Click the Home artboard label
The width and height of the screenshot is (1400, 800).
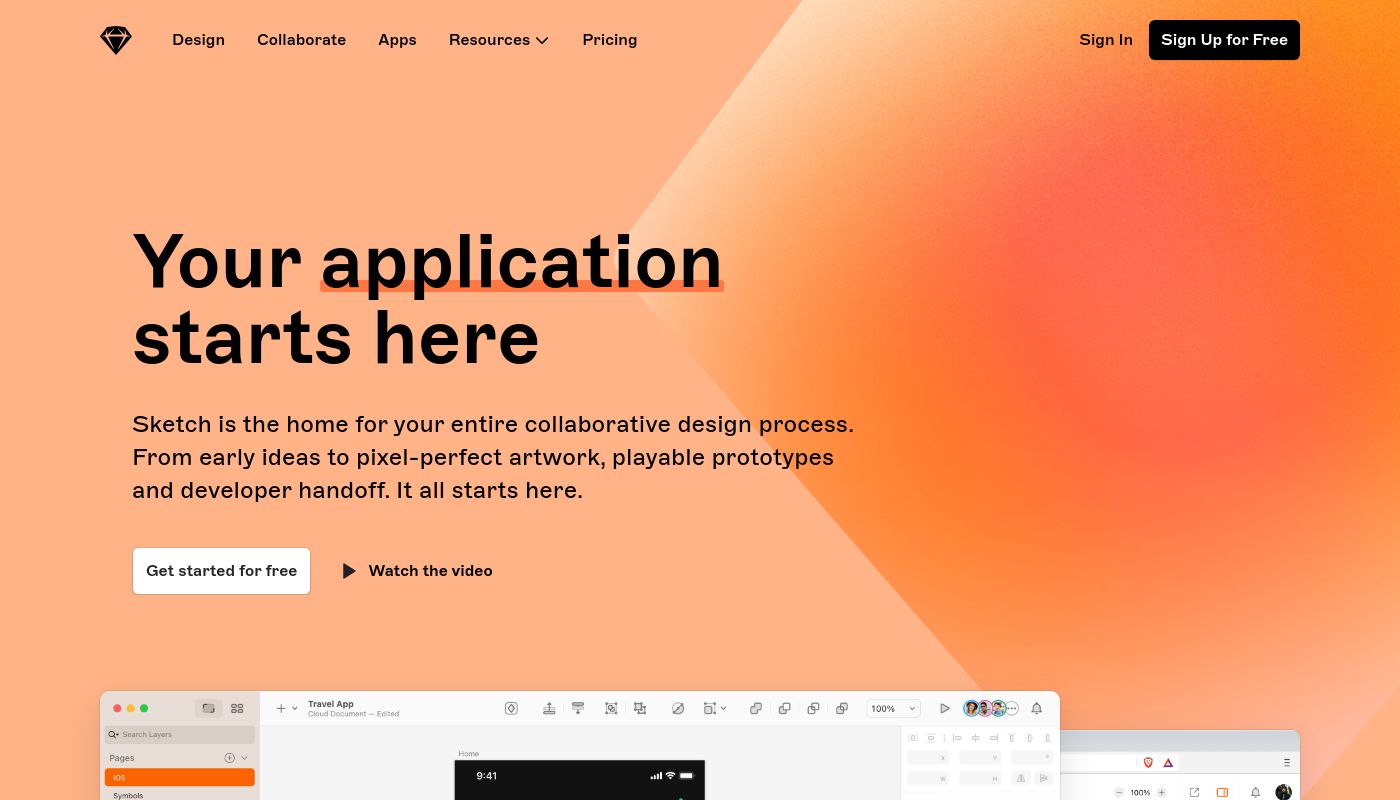click(468, 754)
